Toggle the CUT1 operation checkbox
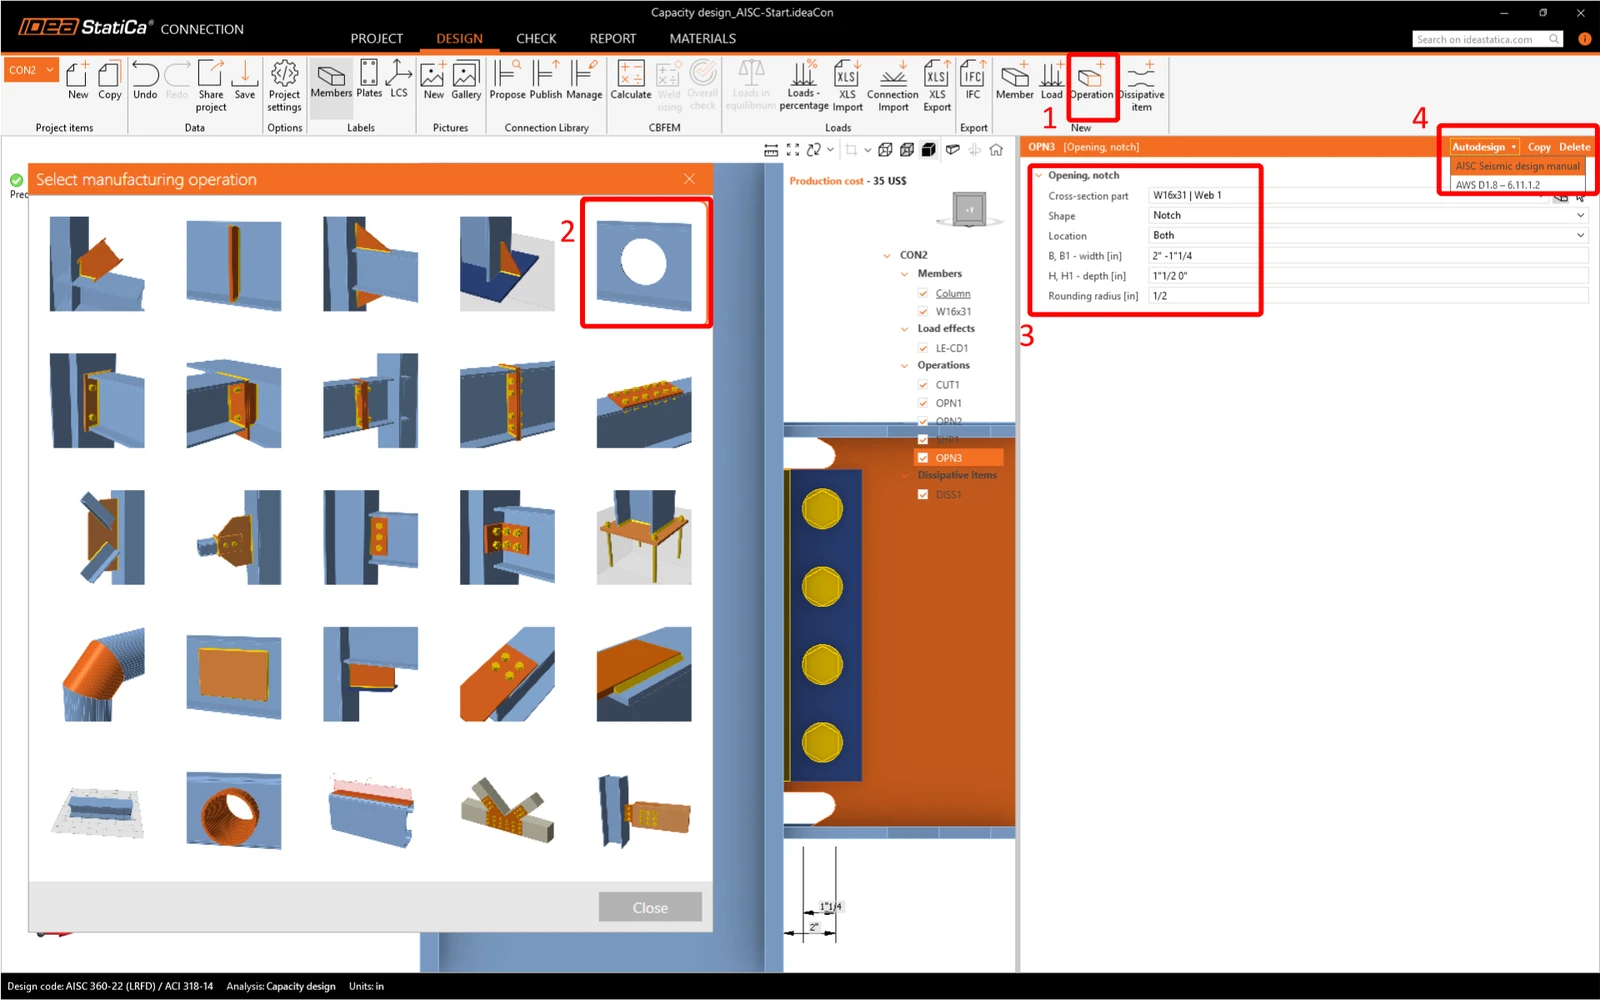This screenshot has width=1600, height=1000. click(923, 385)
